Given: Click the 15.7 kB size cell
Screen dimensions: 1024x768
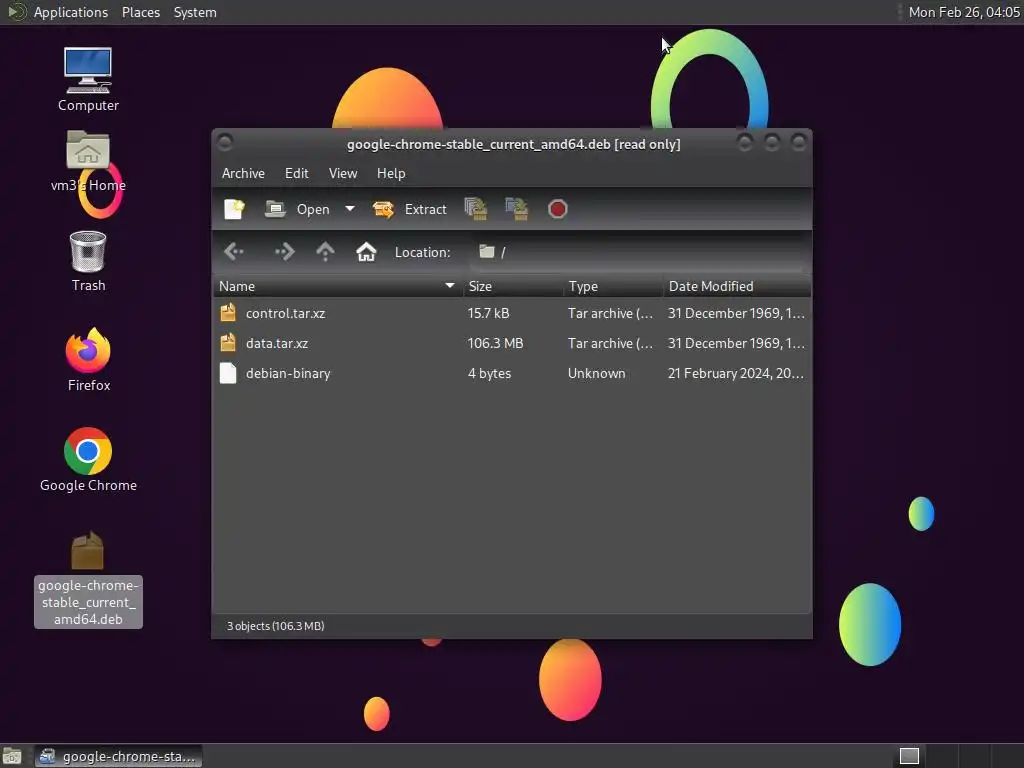Looking at the screenshot, I should (x=488, y=313).
